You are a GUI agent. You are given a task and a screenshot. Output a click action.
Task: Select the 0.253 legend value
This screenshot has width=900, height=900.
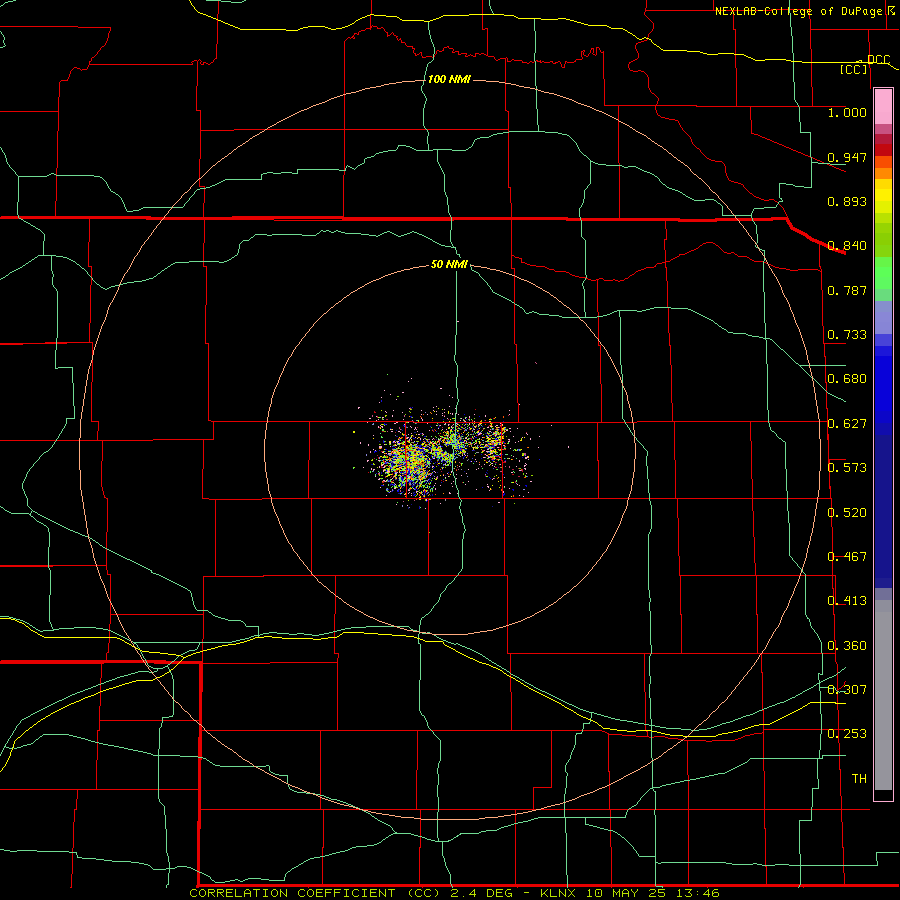[x=847, y=734]
